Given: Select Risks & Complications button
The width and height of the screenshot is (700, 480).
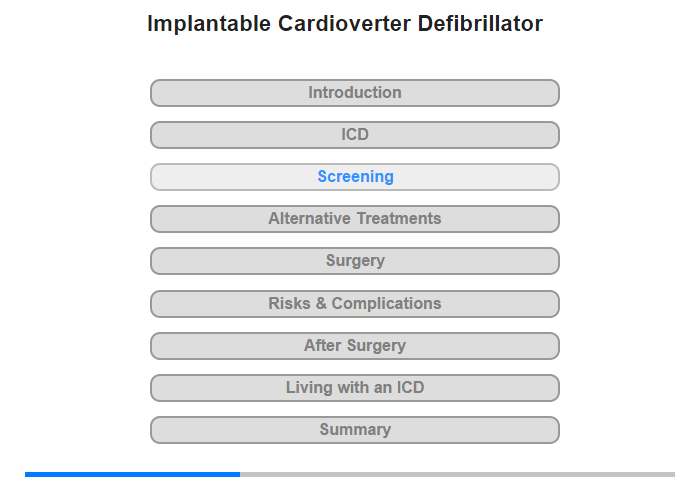Looking at the screenshot, I should [355, 303].
